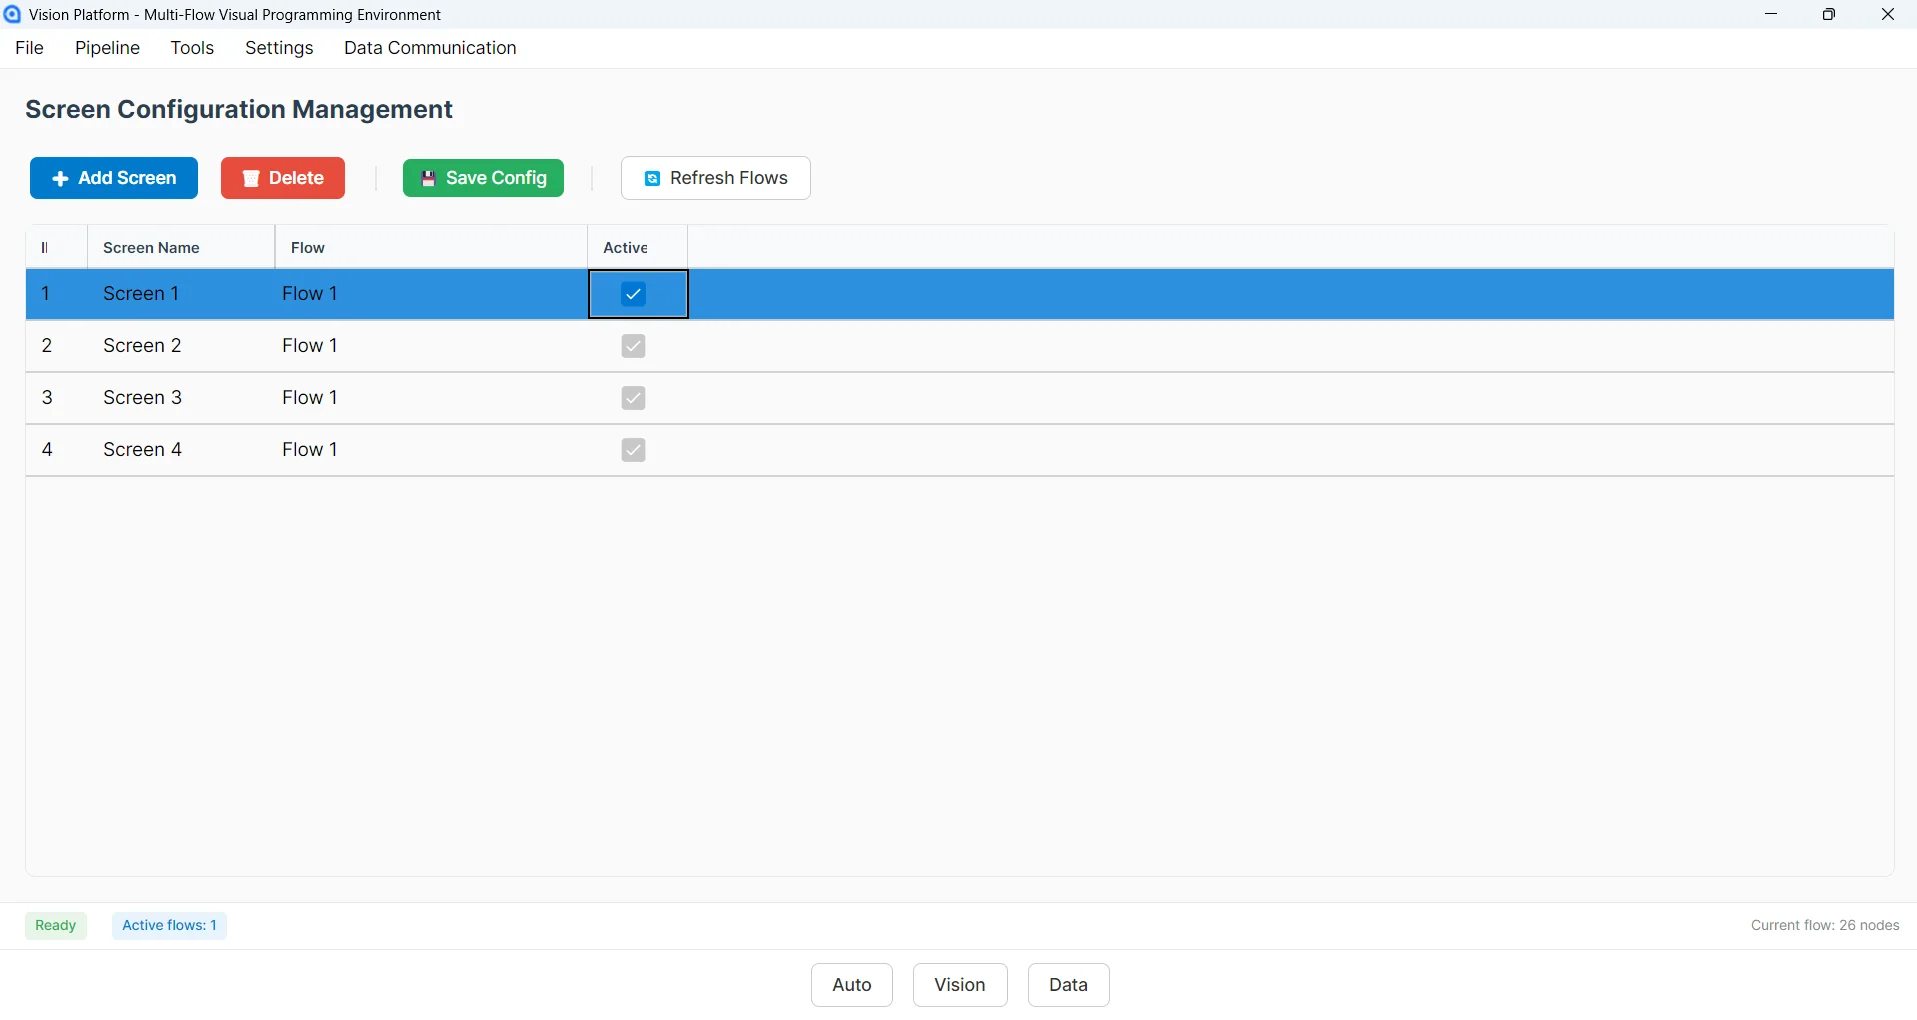The width and height of the screenshot is (1917, 1020).
Task: Click Flow 1 cell in Screen 2 row
Action: pyautogui.click(x=431, y=346)
